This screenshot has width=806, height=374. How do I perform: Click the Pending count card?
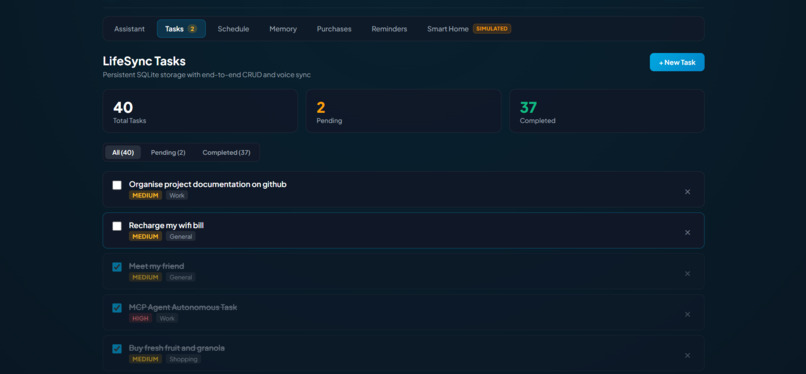[404, 111]
